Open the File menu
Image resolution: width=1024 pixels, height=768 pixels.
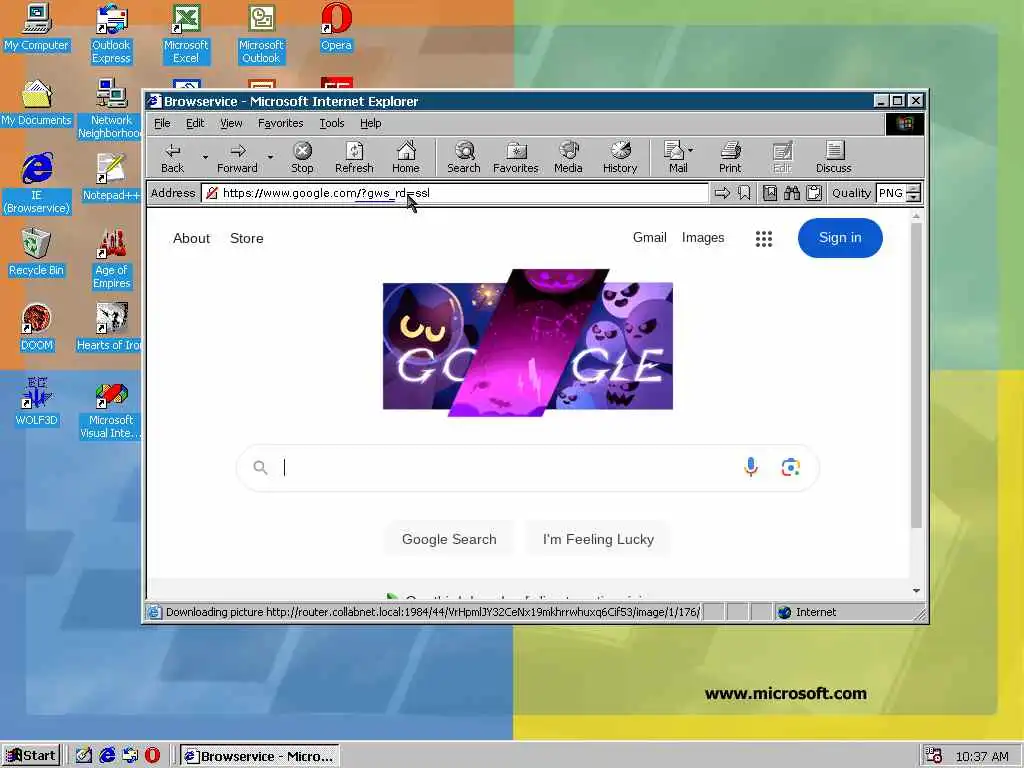(162, 123)
